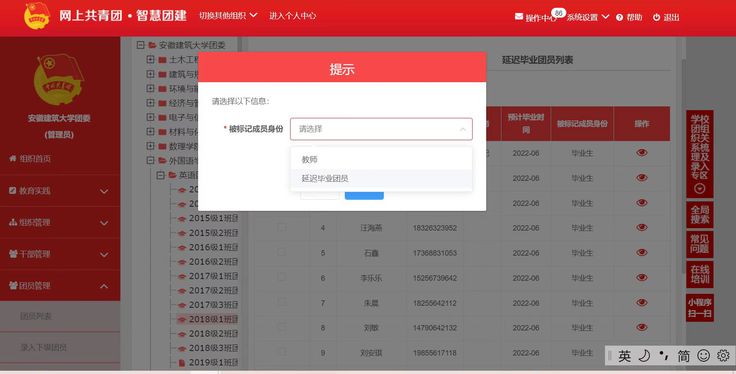Select 2017级3班团 in organization tree

pos(213,305)
